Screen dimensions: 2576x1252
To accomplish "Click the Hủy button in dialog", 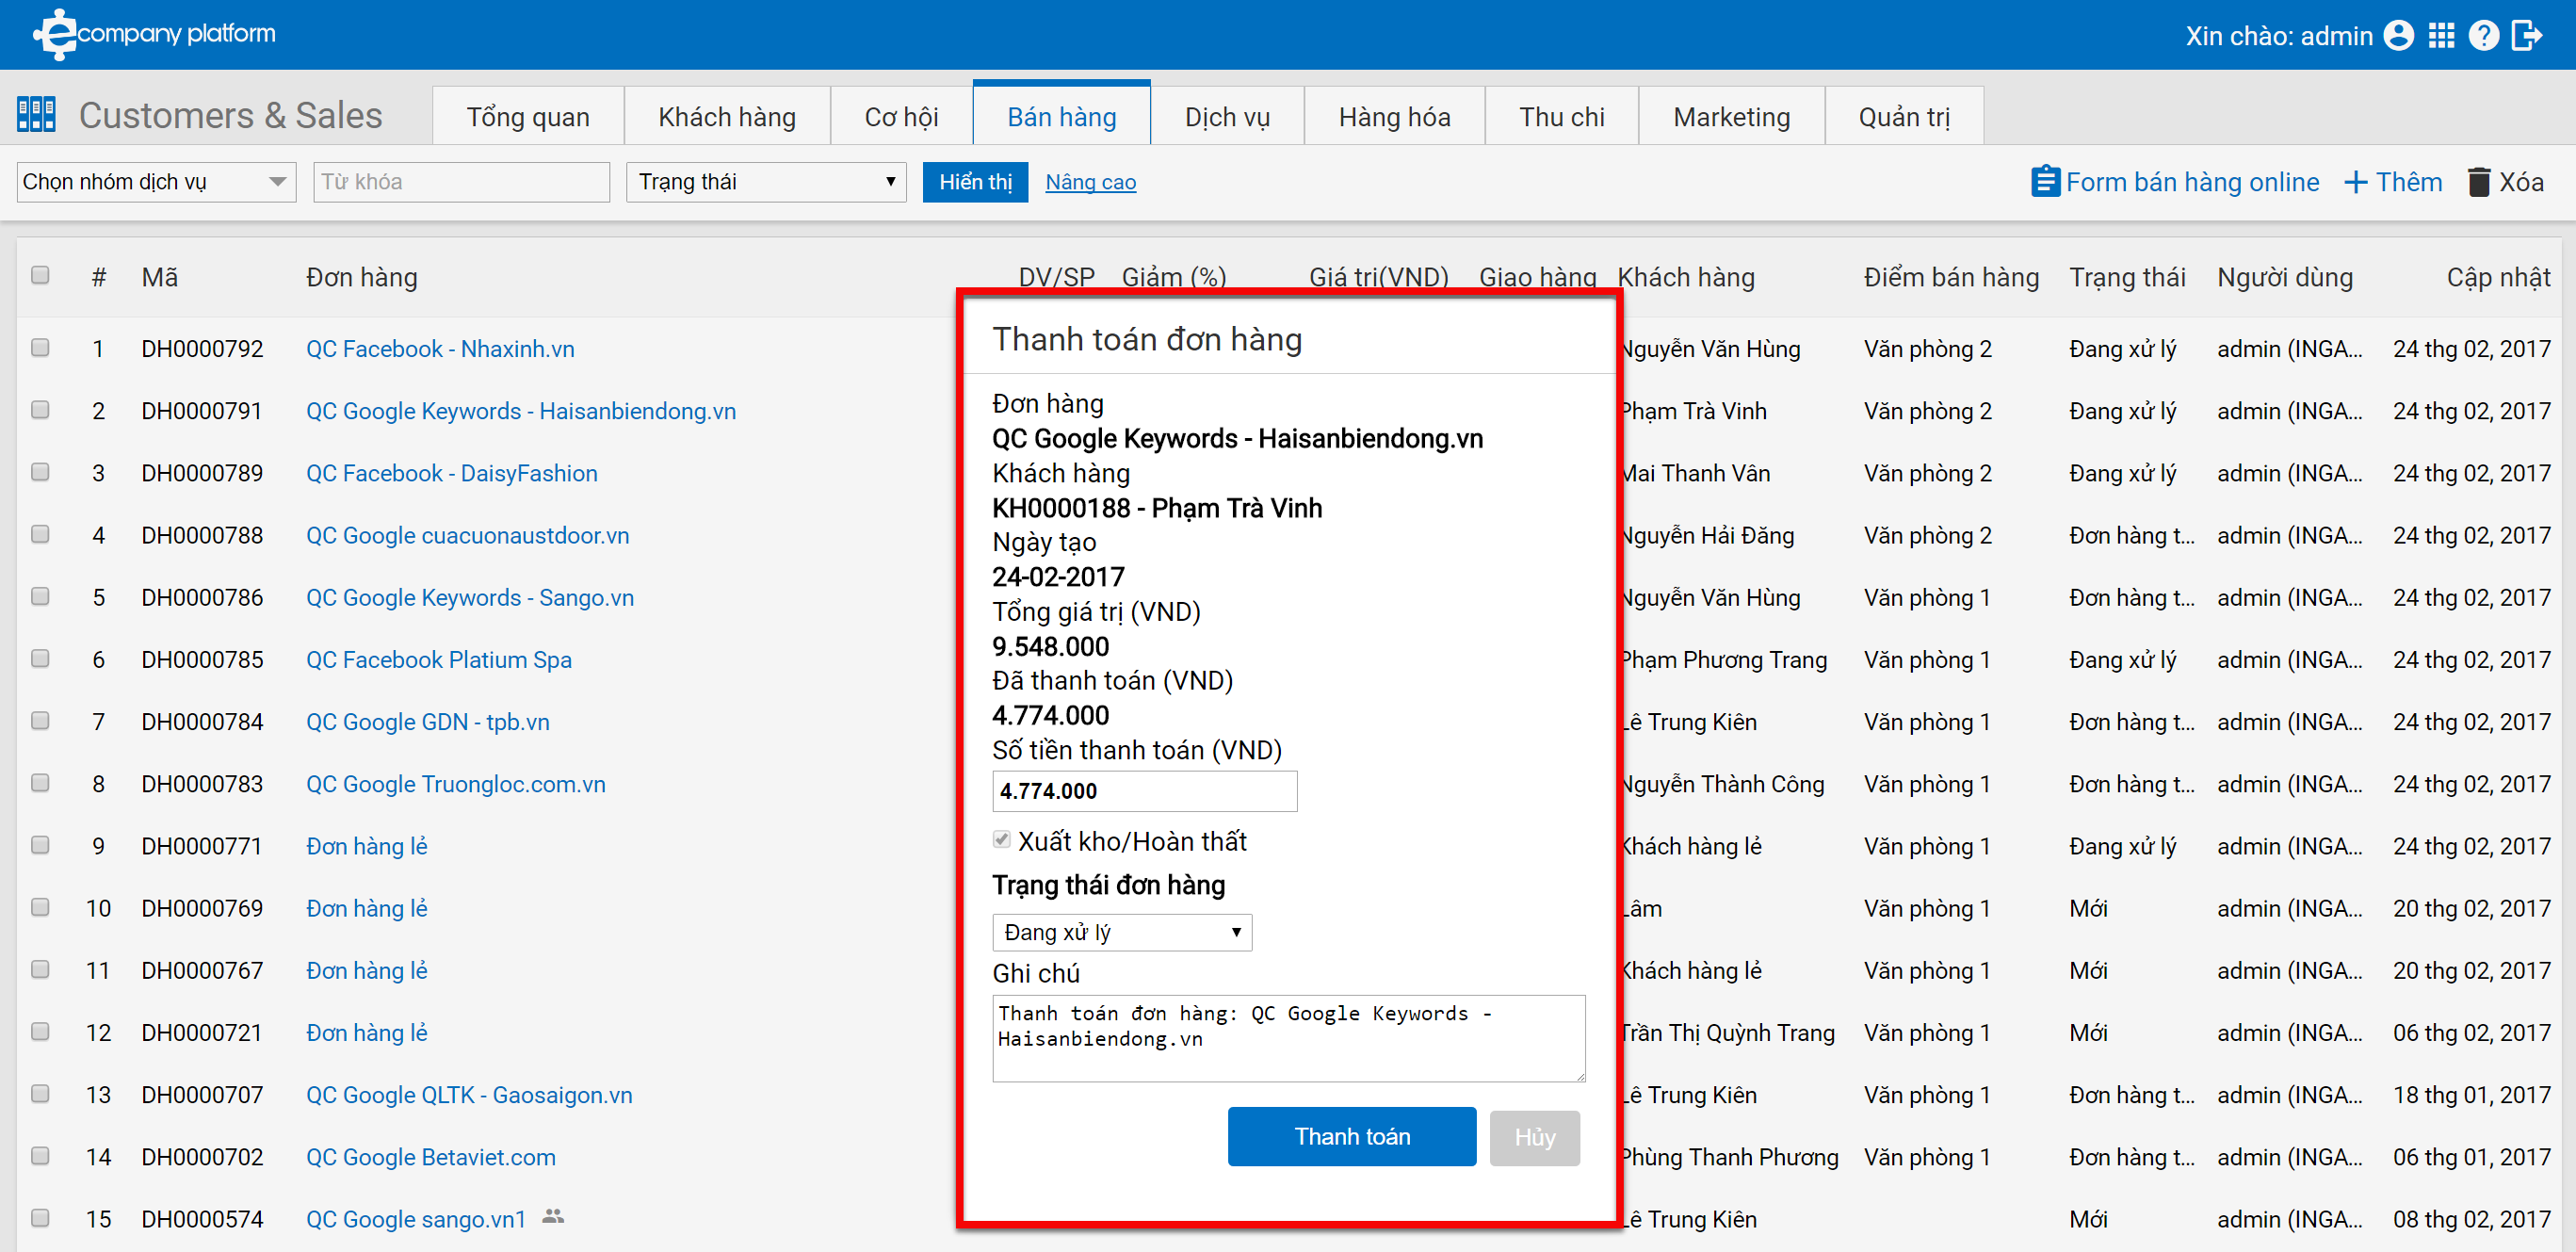I will click(x=1534, y=1137).
